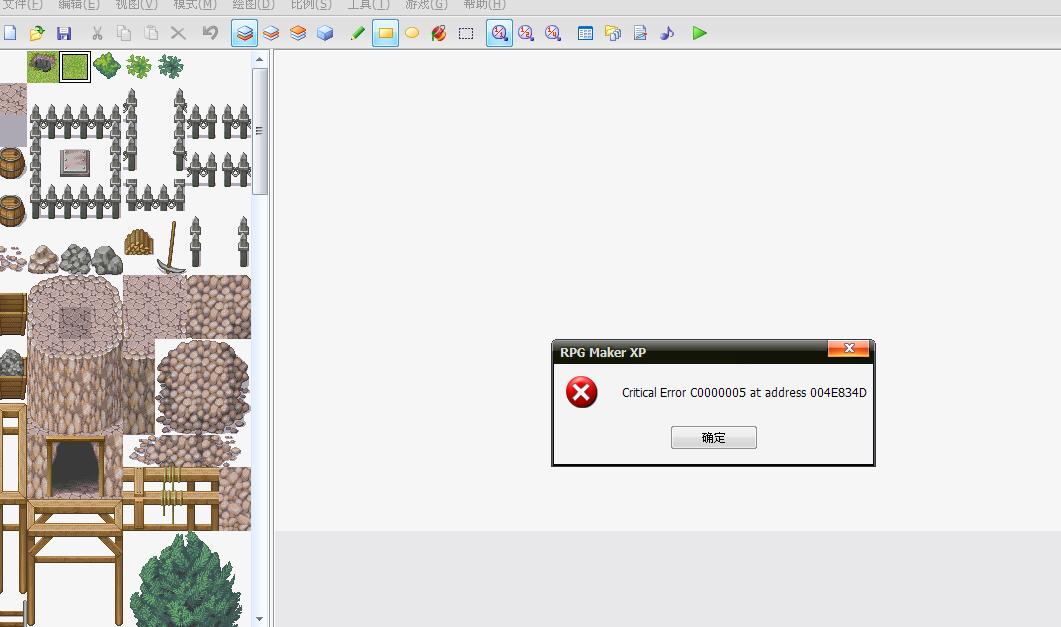Click the Delete X icon in the toolbar

178,33
